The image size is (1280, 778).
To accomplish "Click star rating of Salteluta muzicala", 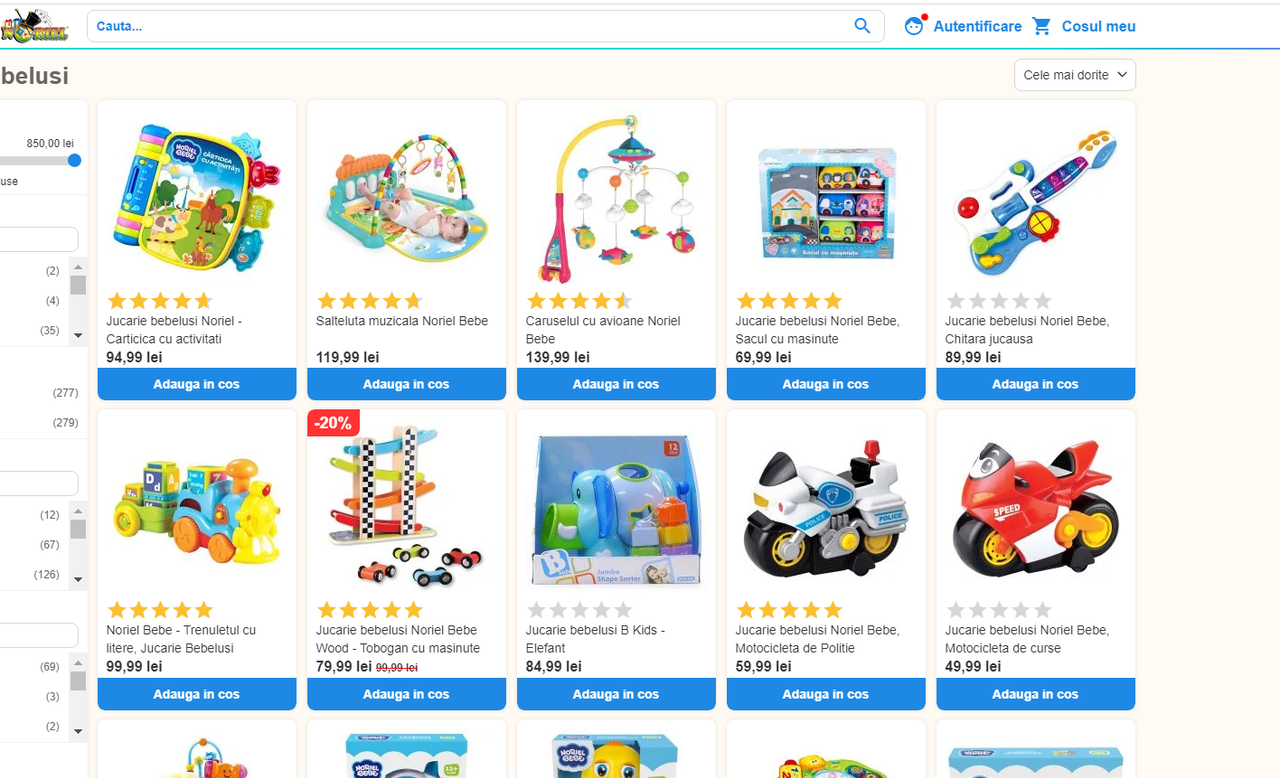I will tap(369, 301).
